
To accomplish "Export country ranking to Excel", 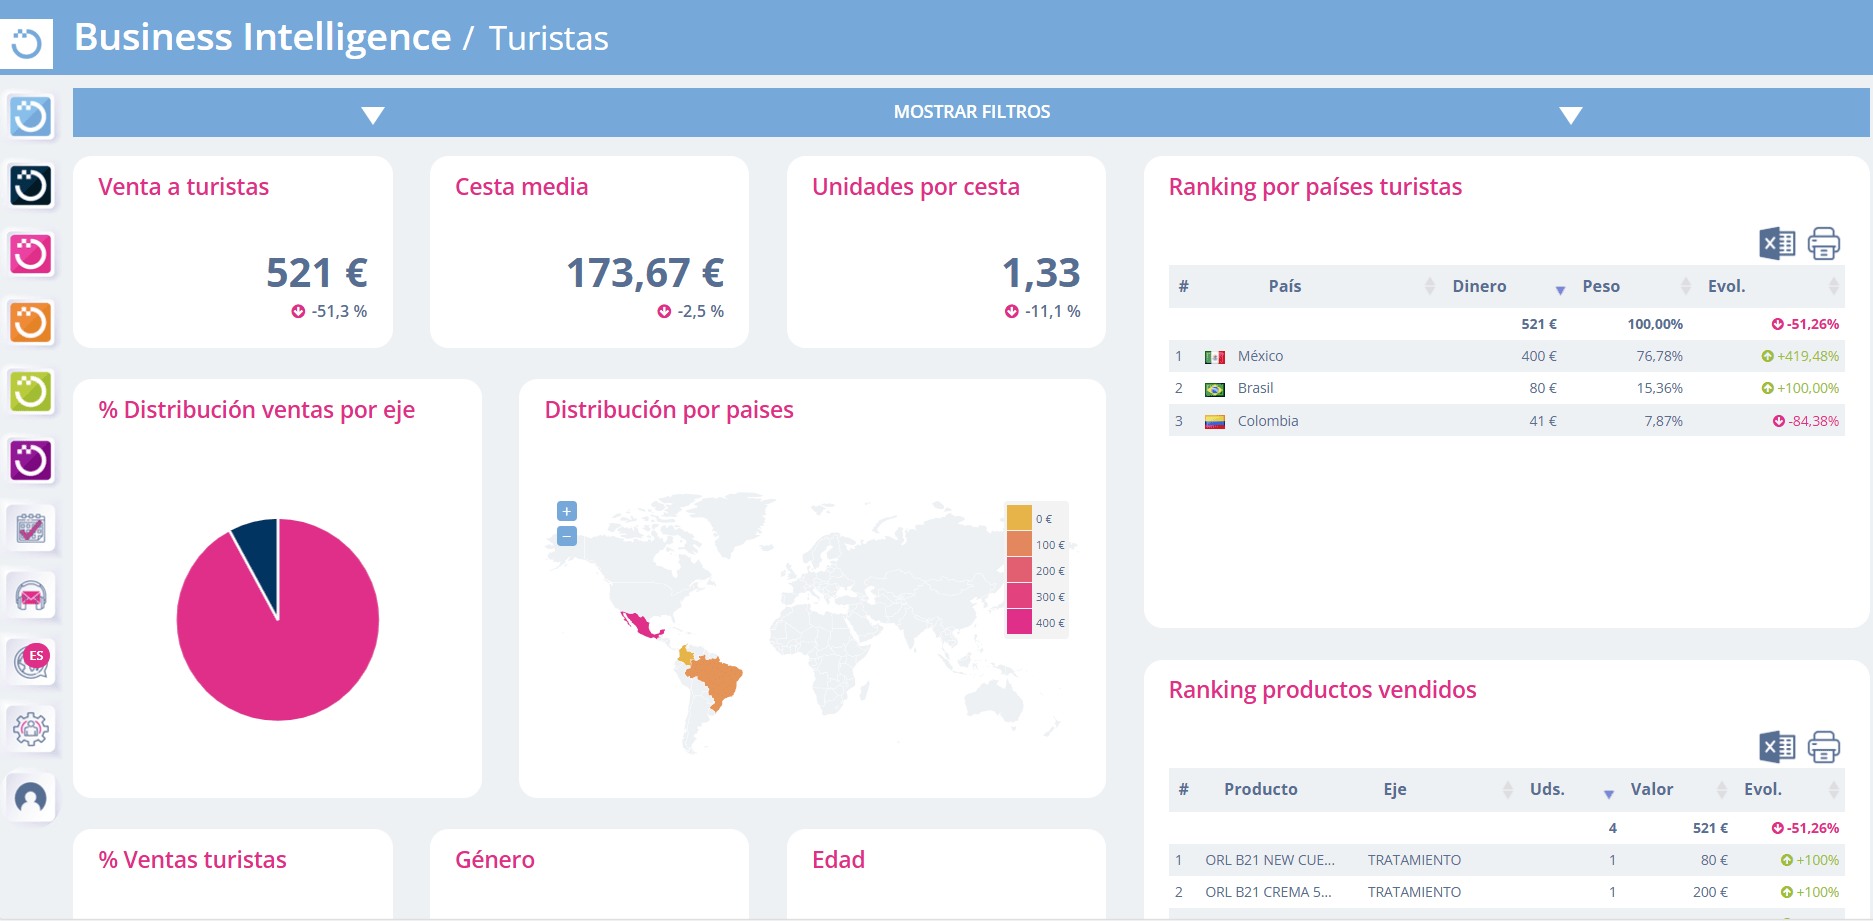I will (x=1777, y=243).
